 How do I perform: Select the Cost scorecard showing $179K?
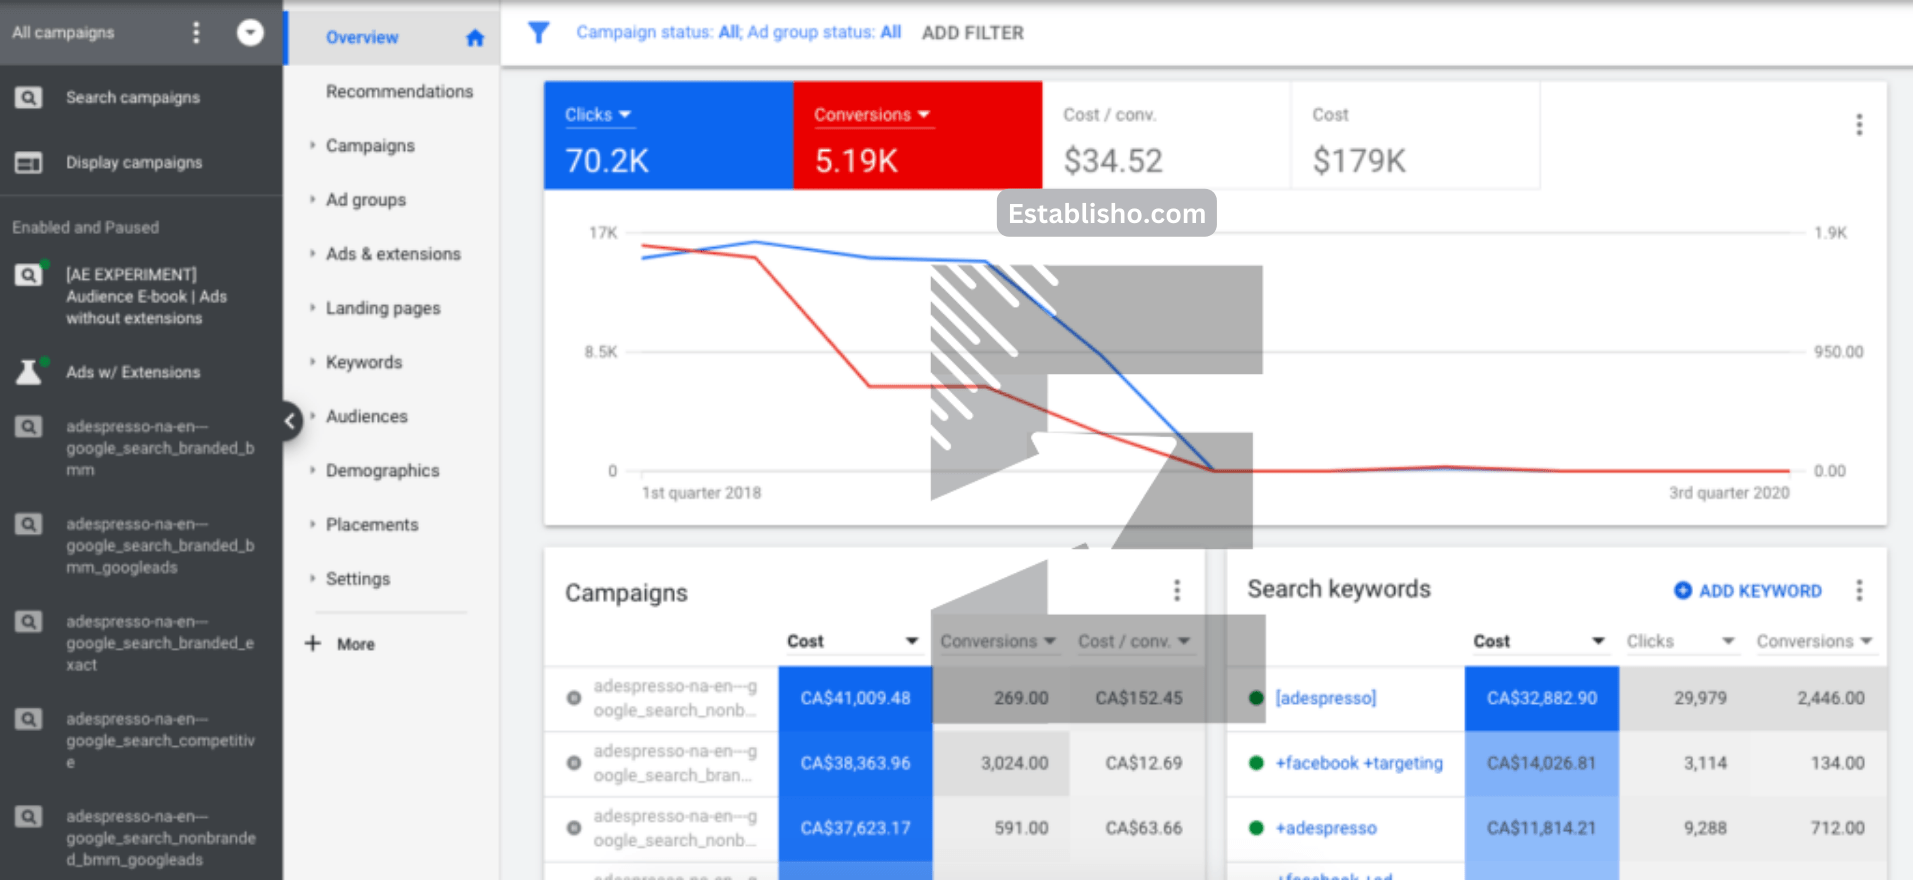1414,136
